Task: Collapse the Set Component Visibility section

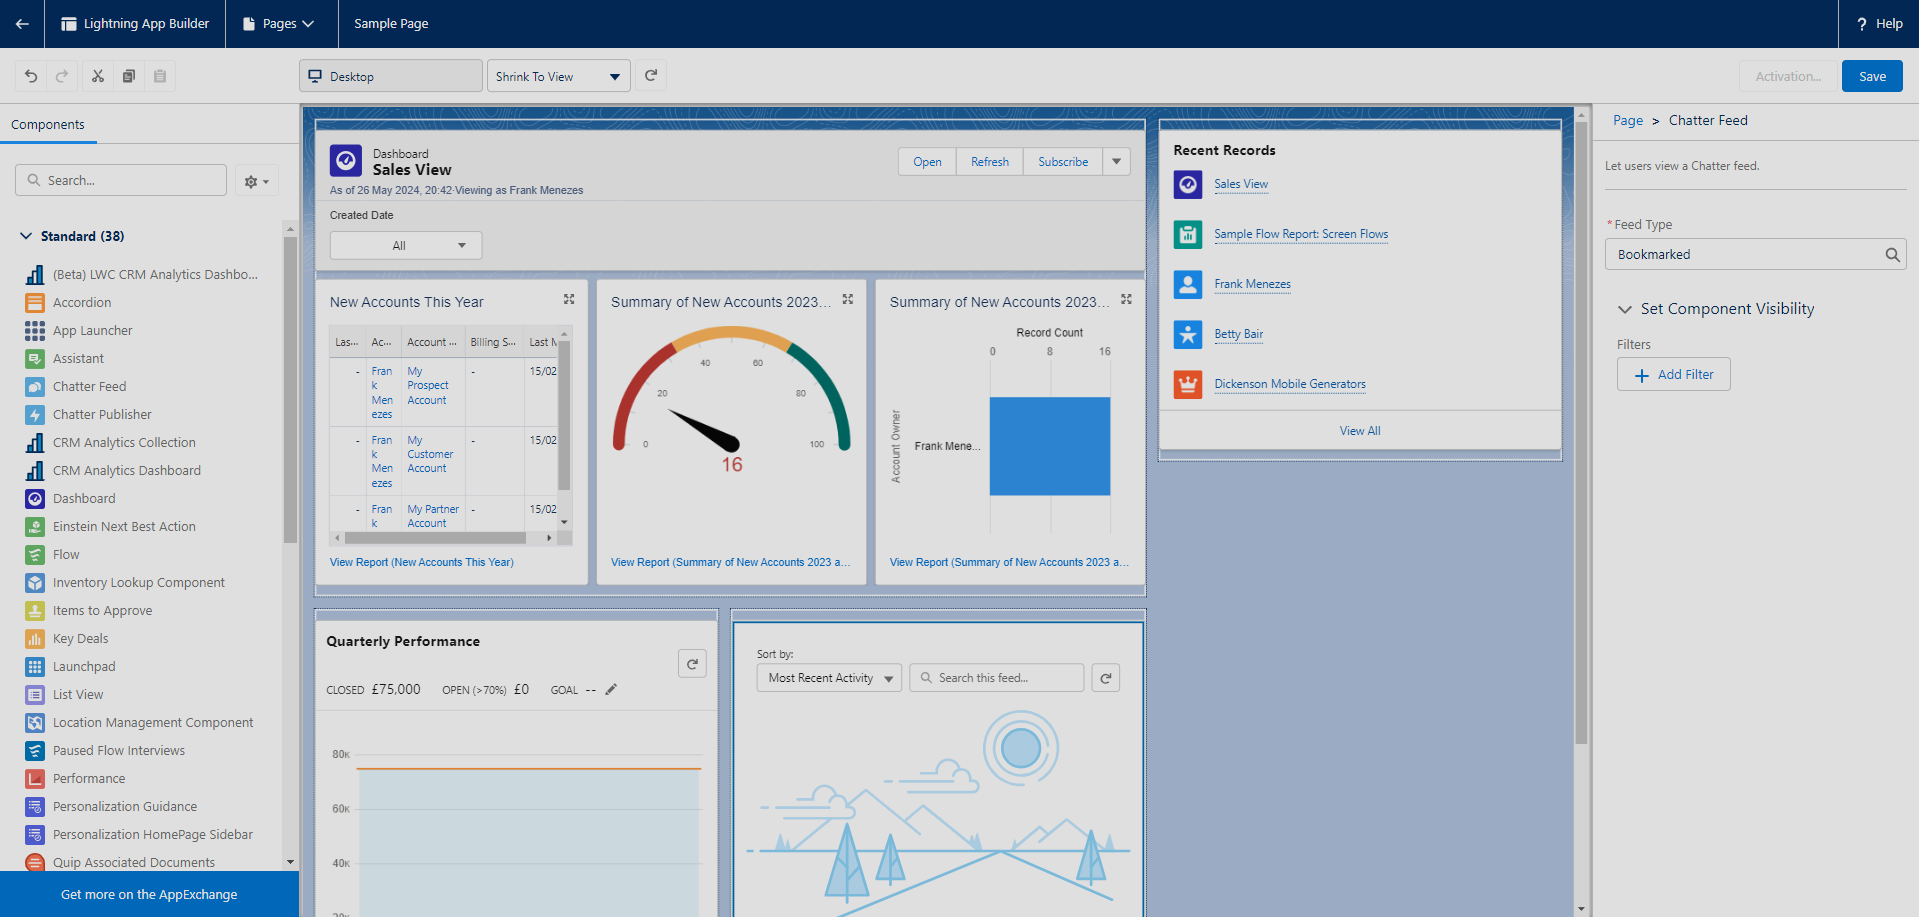Action: [1625, 309]
